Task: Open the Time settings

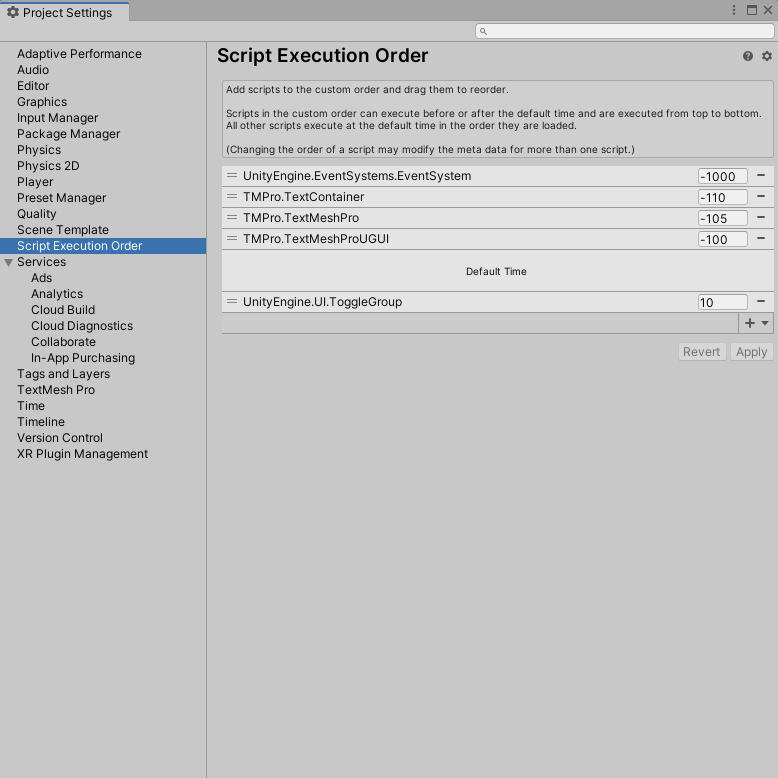Action: [31, 406]
